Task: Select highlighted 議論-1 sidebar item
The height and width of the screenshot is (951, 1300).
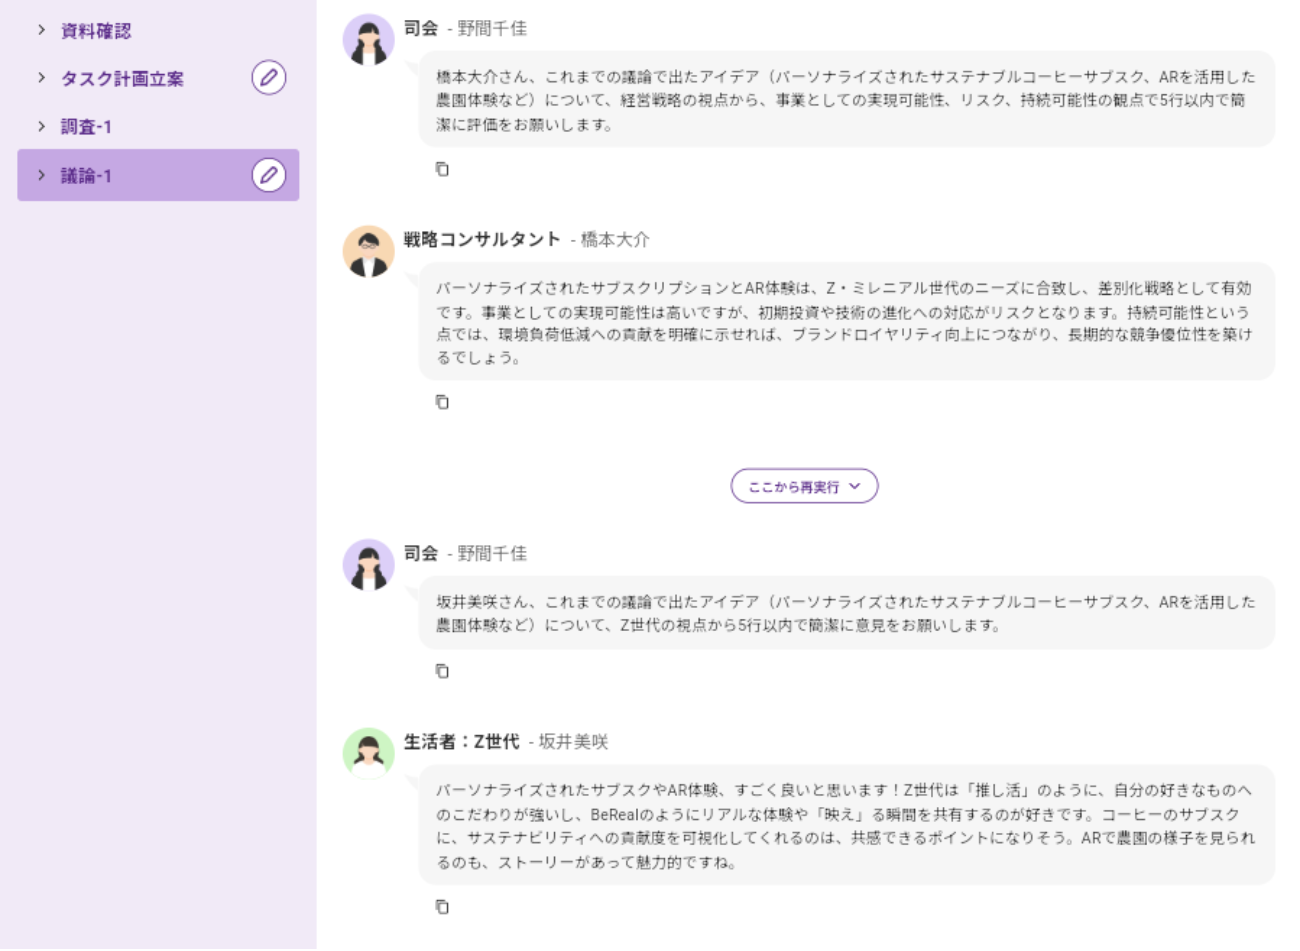Action: (86, 176)
